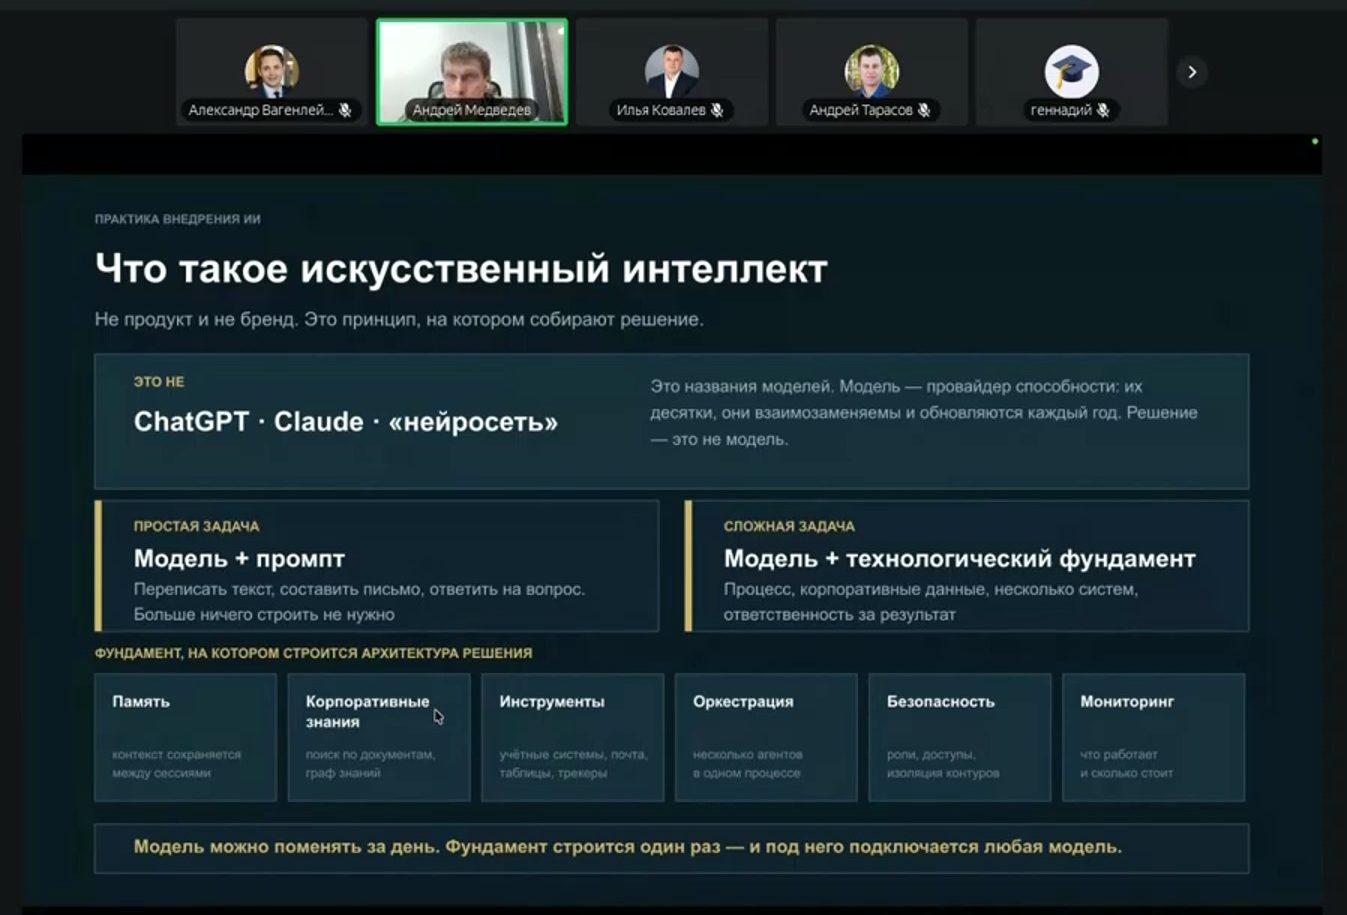Click text Процесс, корпоративные данные, несколько систем
Viewport: 1347px width, 915px height.
click(x=930, y=602)
